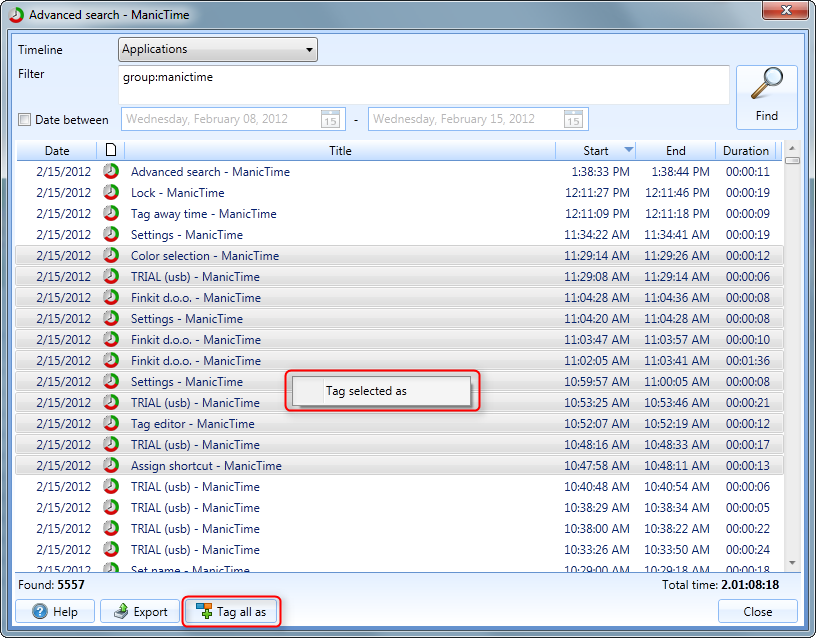Select the "Assign shortcut - ManicTime" title
This screenshot has width=816, height=638.
[x=206, y=466]
